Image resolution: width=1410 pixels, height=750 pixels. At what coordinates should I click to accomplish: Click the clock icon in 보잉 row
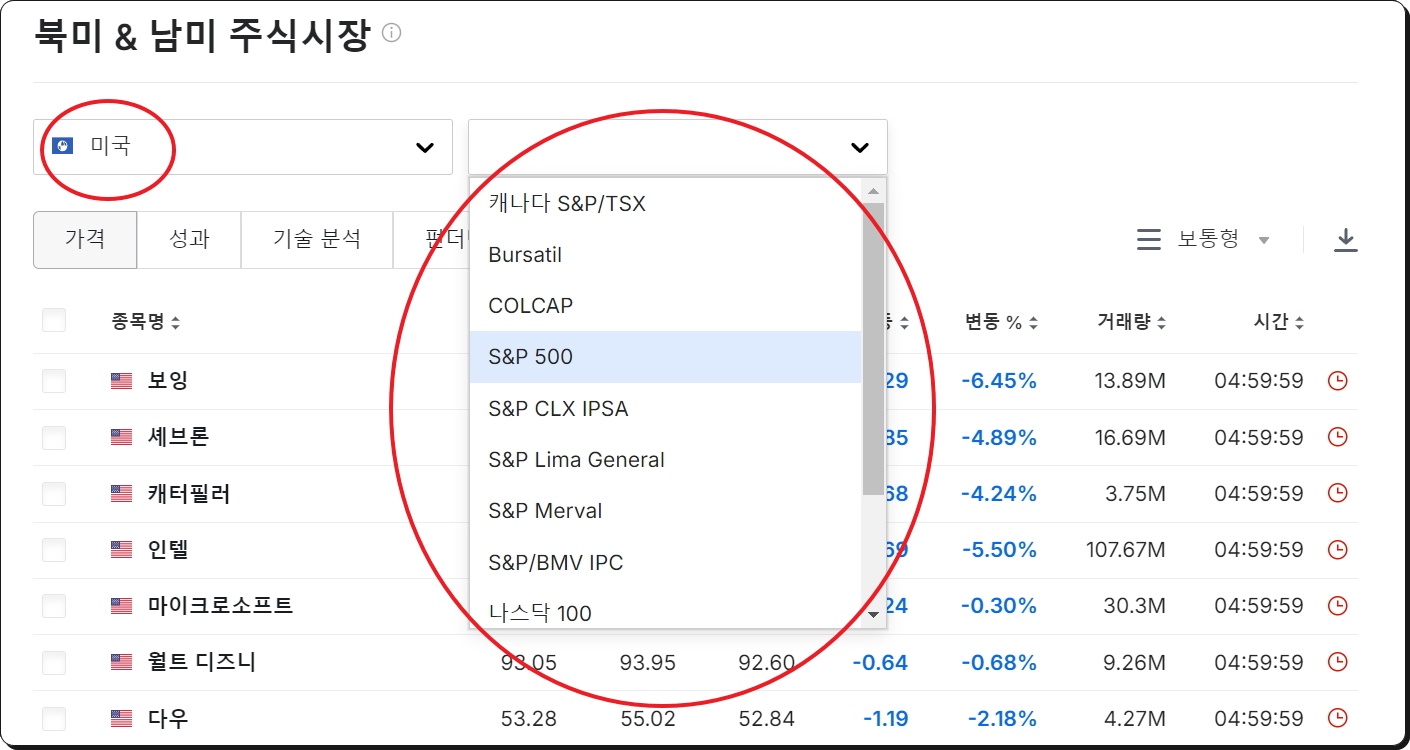1337,381
